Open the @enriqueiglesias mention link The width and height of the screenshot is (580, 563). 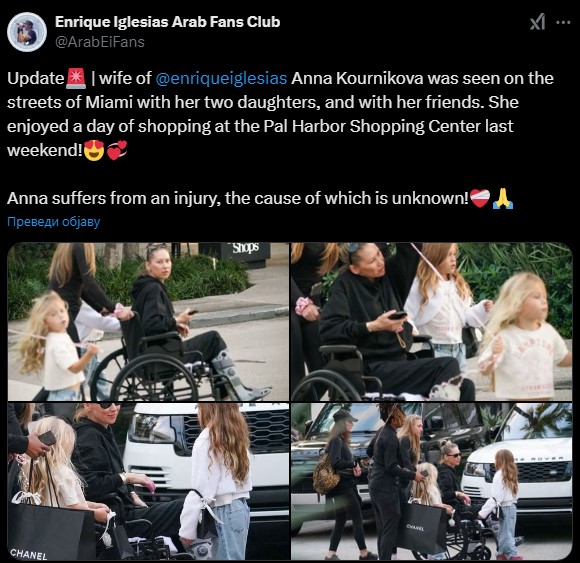click(x=221, y=78)
